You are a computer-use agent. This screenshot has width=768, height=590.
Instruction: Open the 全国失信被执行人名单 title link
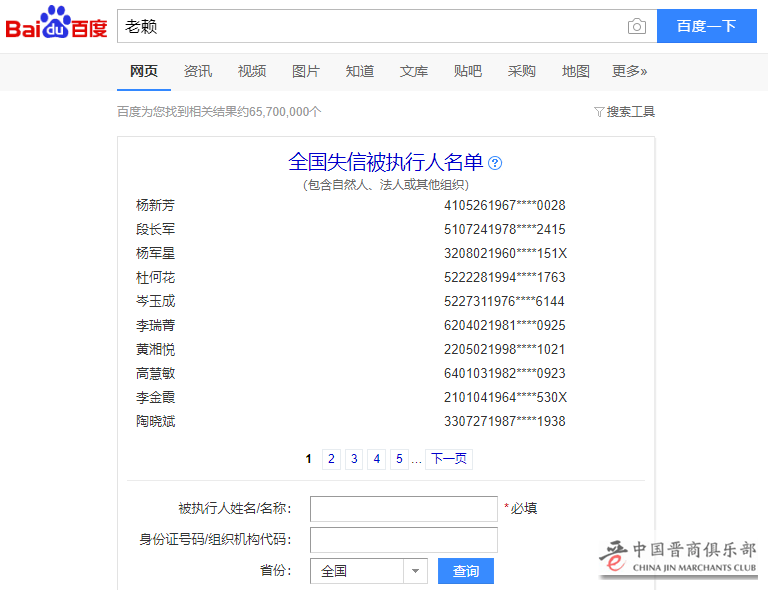click(385, 162)
